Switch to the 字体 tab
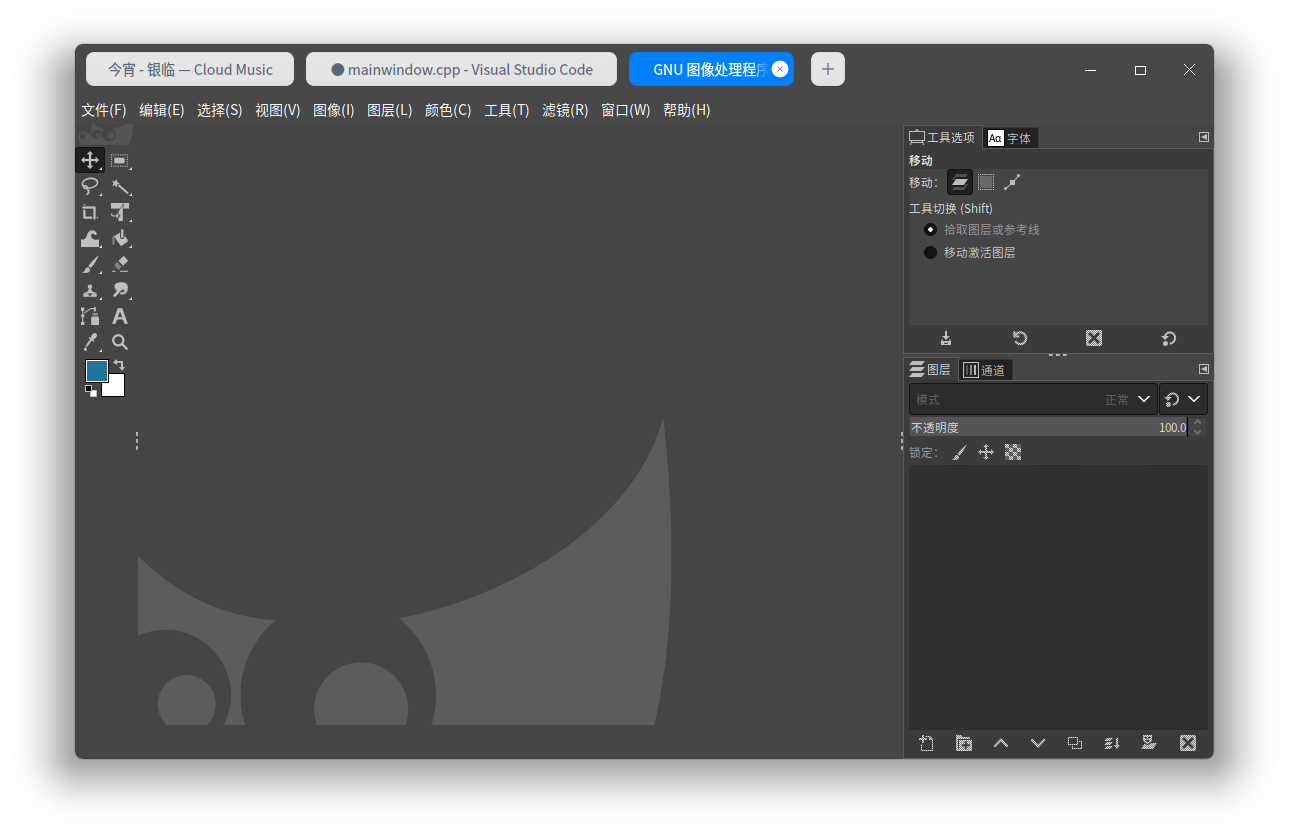 coord(1010,138)
